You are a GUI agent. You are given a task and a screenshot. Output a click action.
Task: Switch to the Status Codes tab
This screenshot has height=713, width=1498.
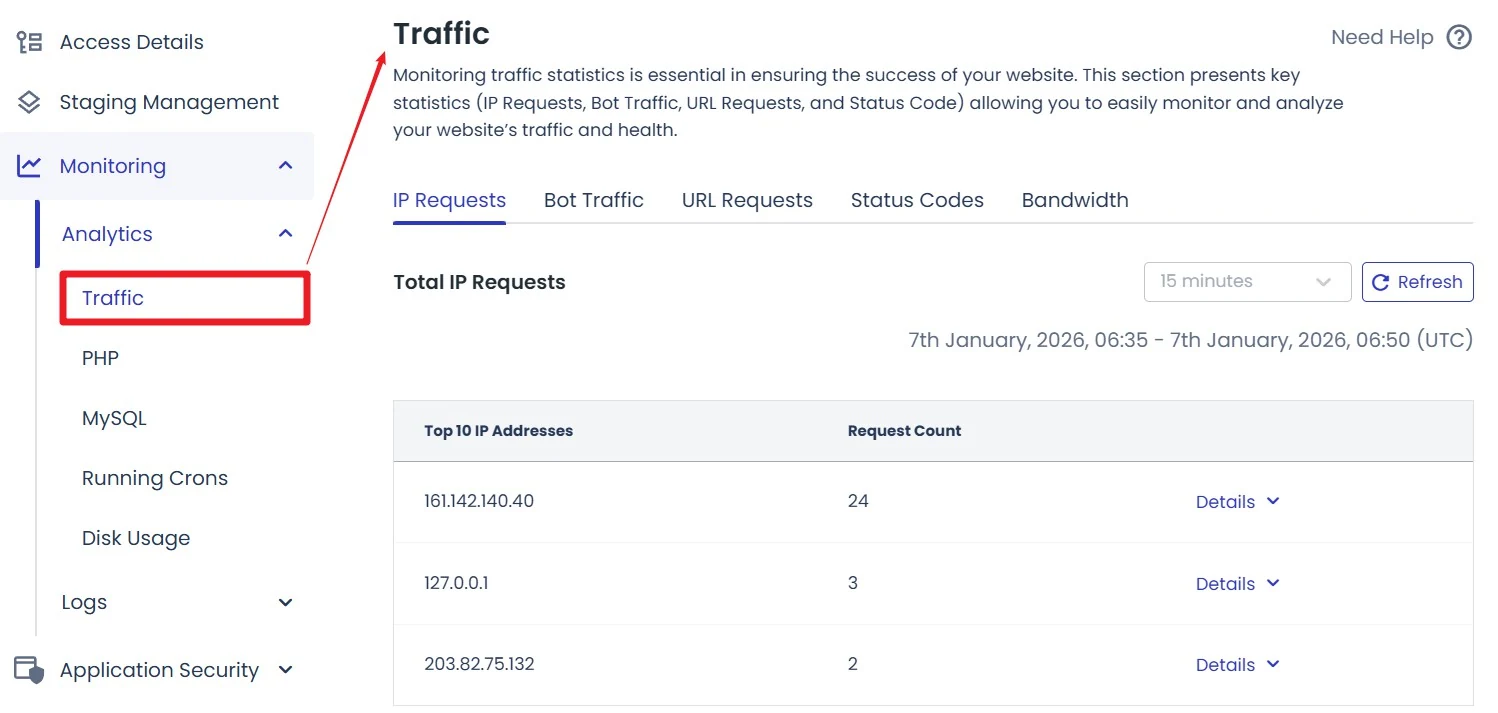917,200
